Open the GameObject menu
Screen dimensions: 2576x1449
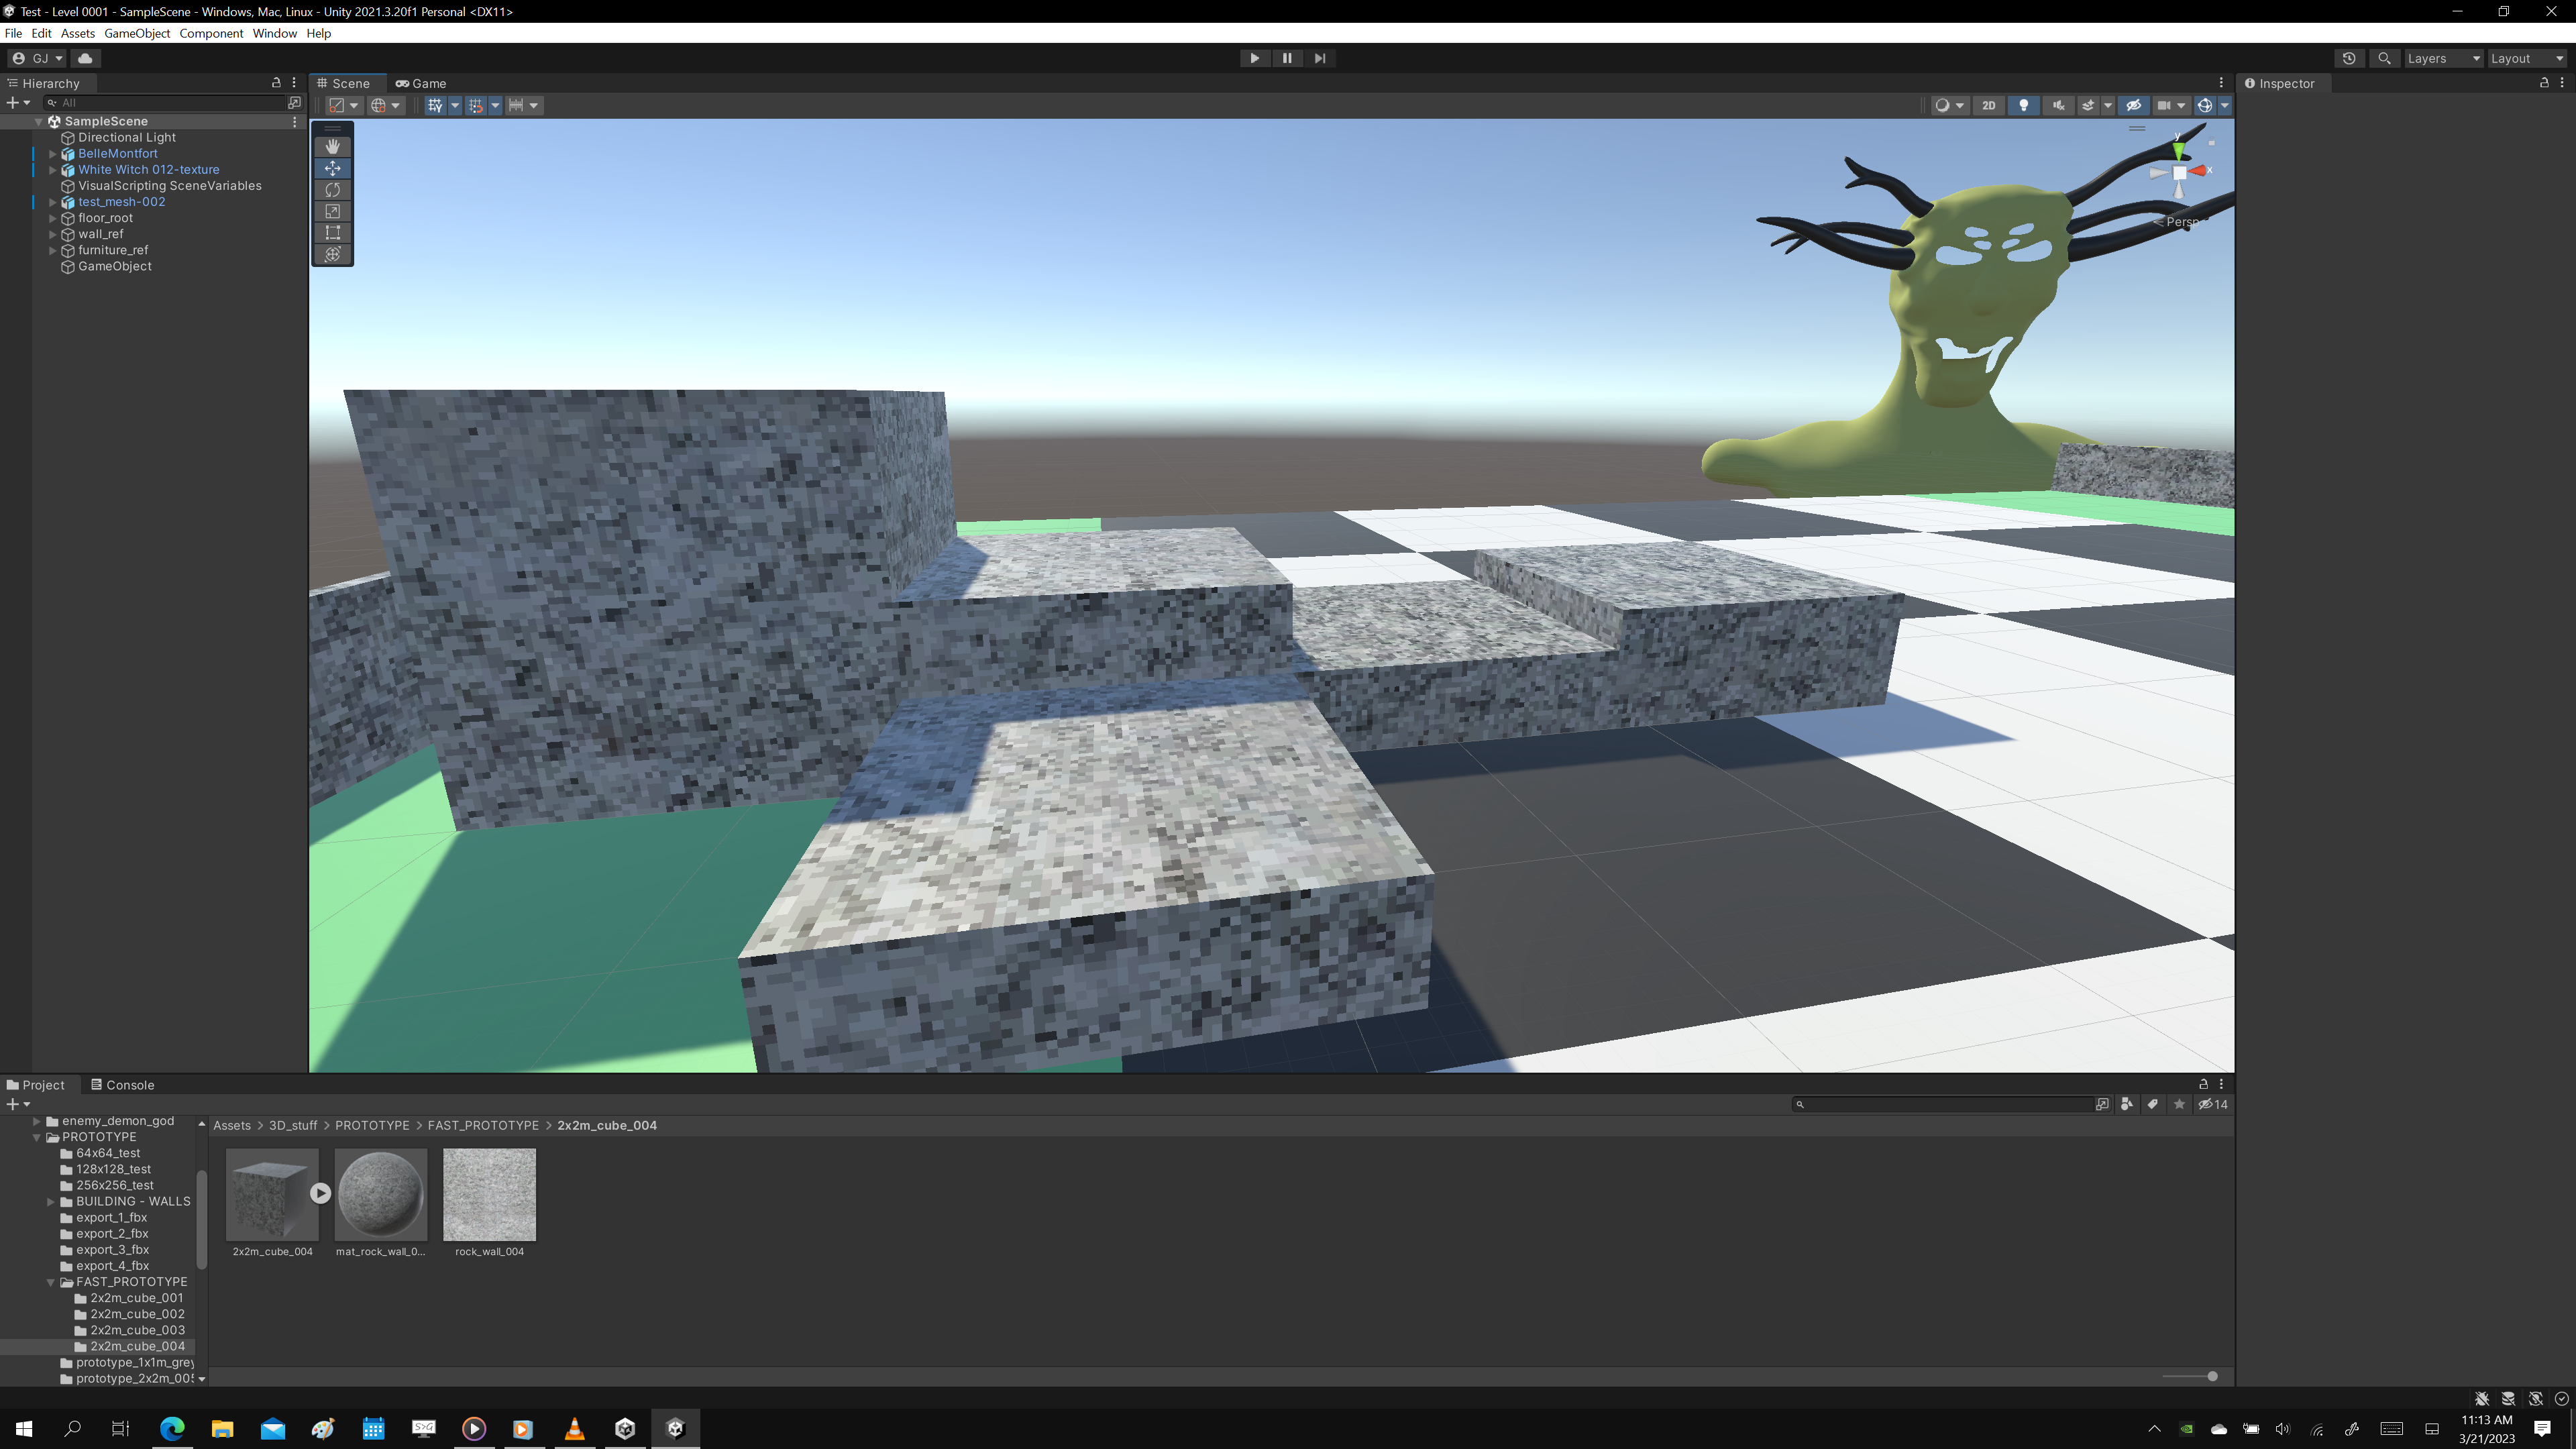[137, 33]
